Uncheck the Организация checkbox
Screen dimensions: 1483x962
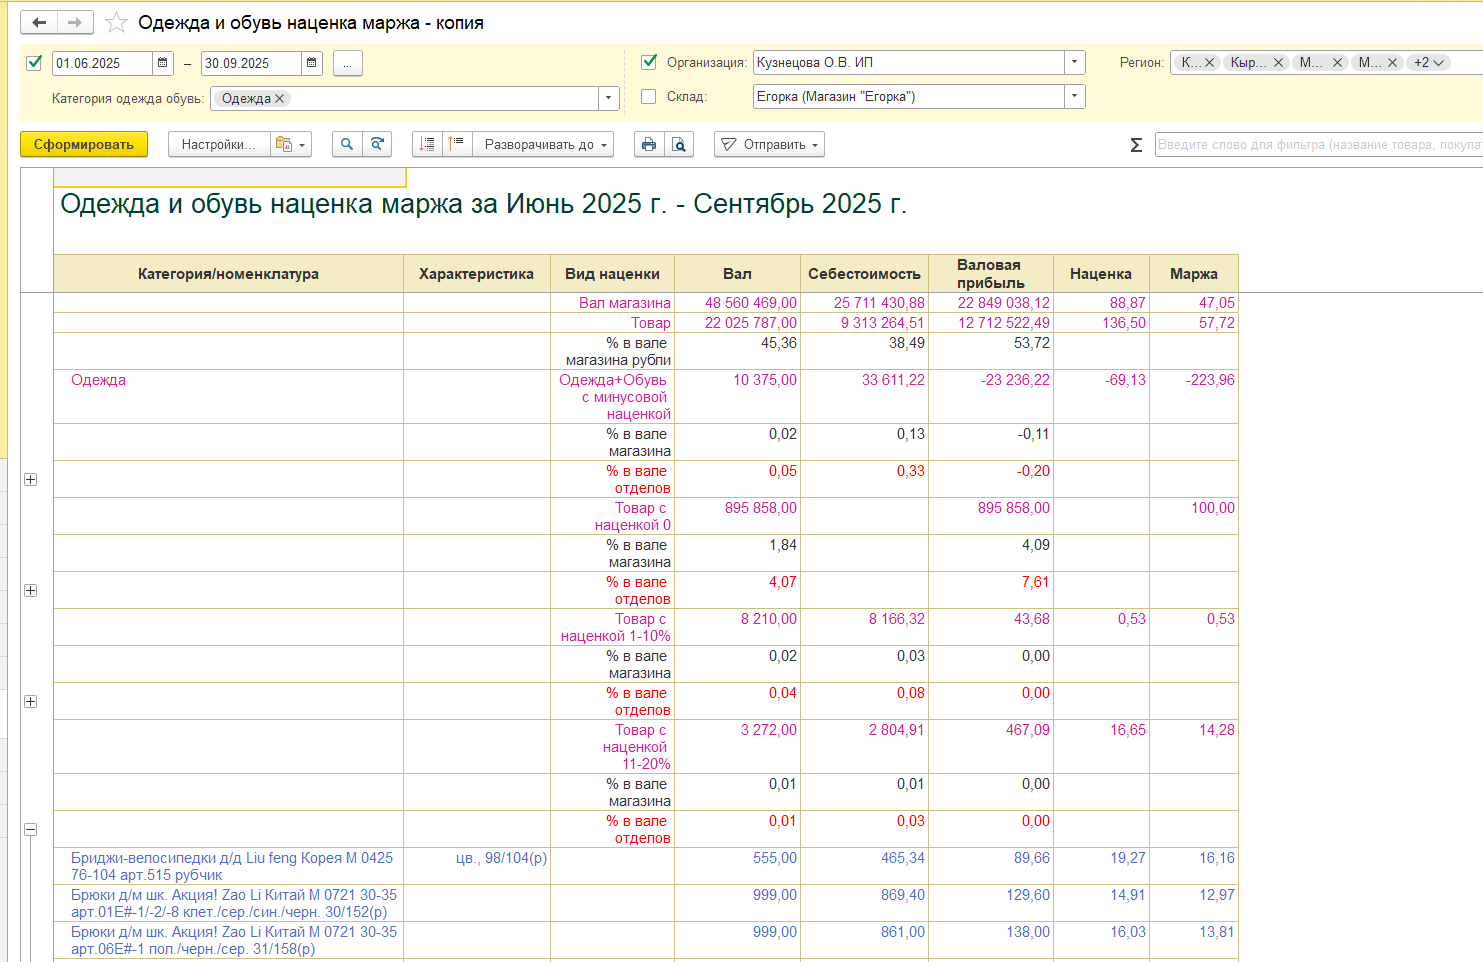pos(648,62)
